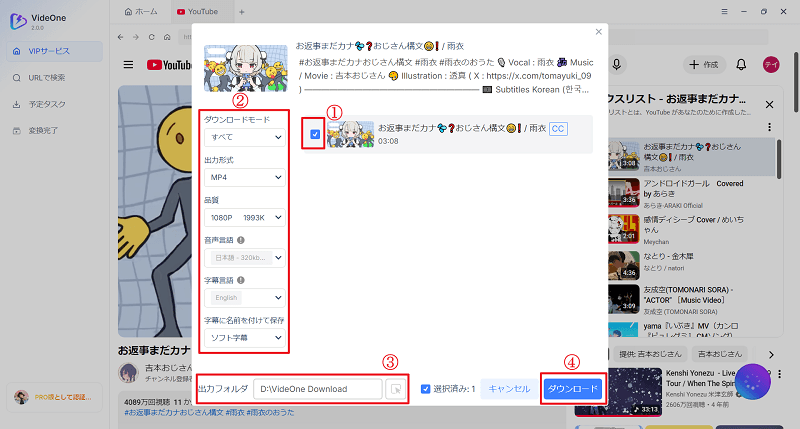Show info icon next to 字幕言語

241,280
